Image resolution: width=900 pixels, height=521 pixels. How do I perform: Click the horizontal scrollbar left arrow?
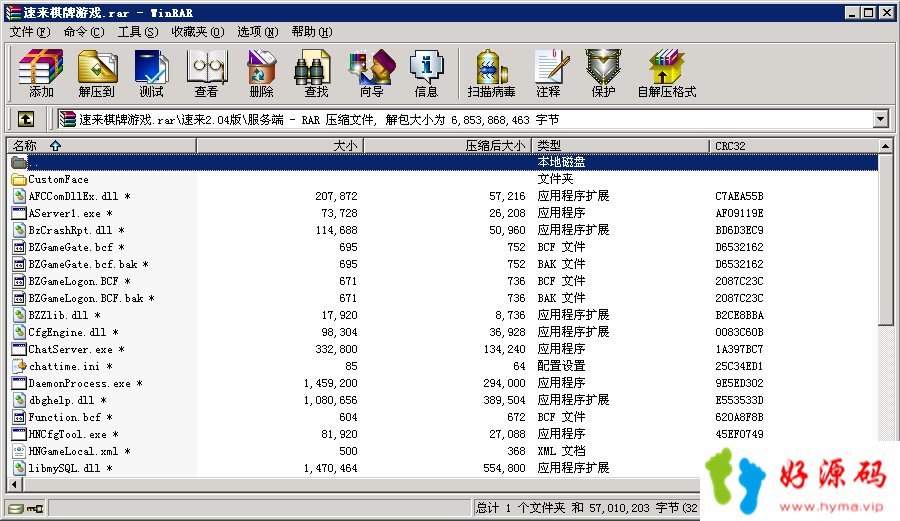point(15,485)
